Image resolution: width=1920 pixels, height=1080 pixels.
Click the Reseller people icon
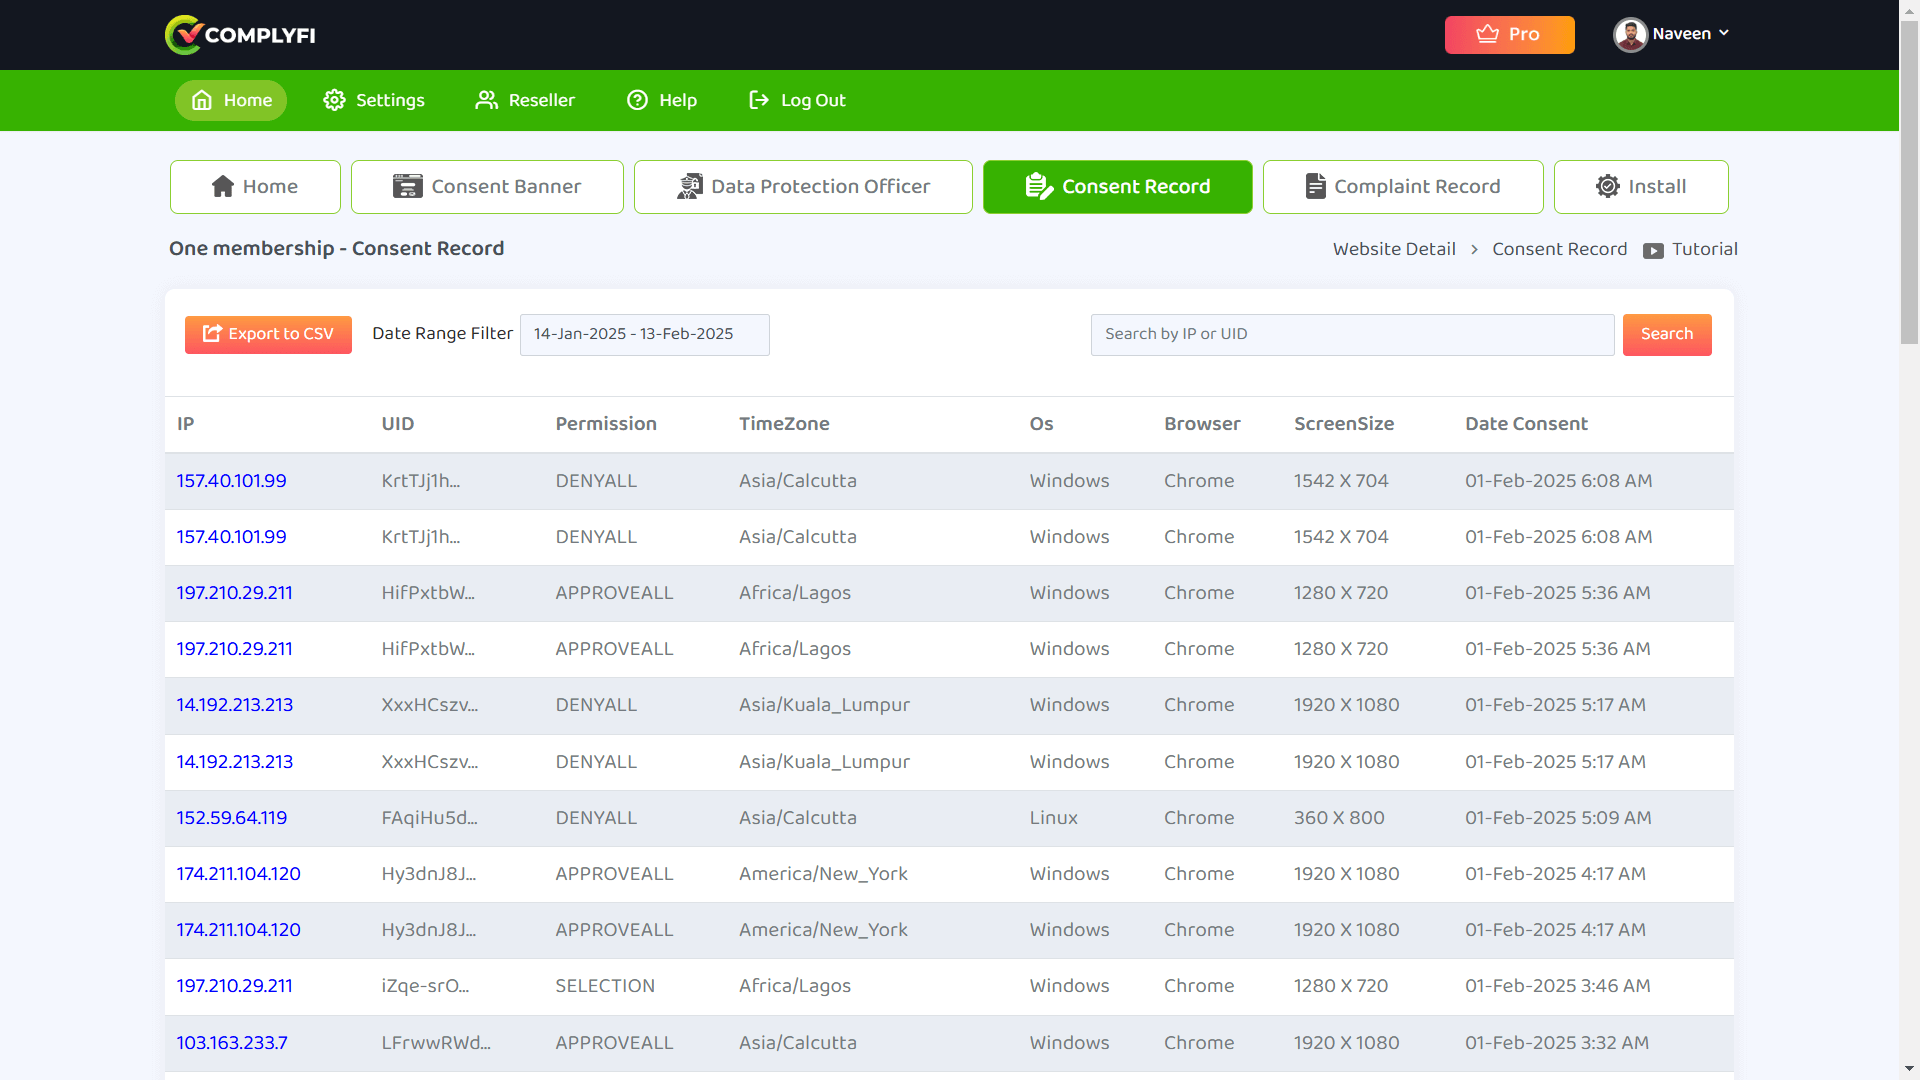486,100
